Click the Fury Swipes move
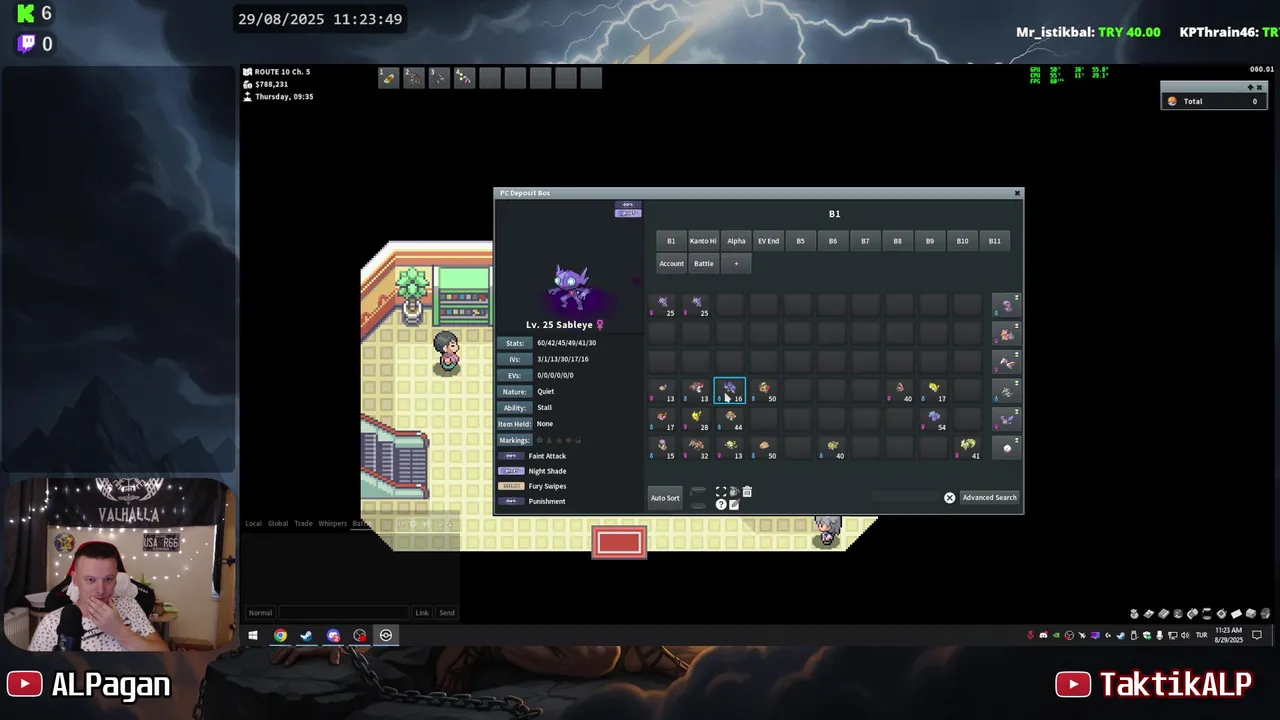Screen dimensions: 1280x720 [x=546, y=486]
